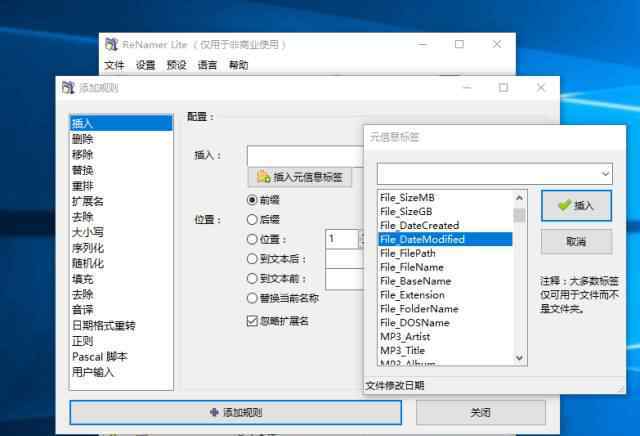Viewport: 640px width, 436px height.
Task: Select the 日期格式重转 rule type
Action: click(x=121, y=325)
